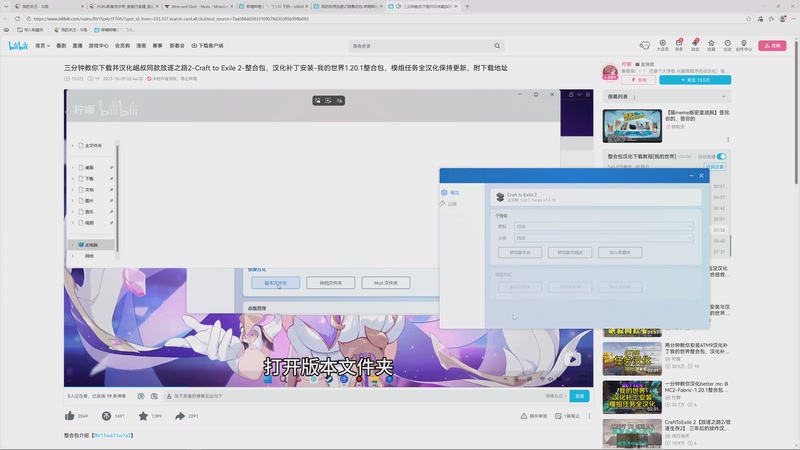Expand the 弹幕列表 panel chevron
The width and height of the screenshot is (800, 450).
[x=723, y=96]
